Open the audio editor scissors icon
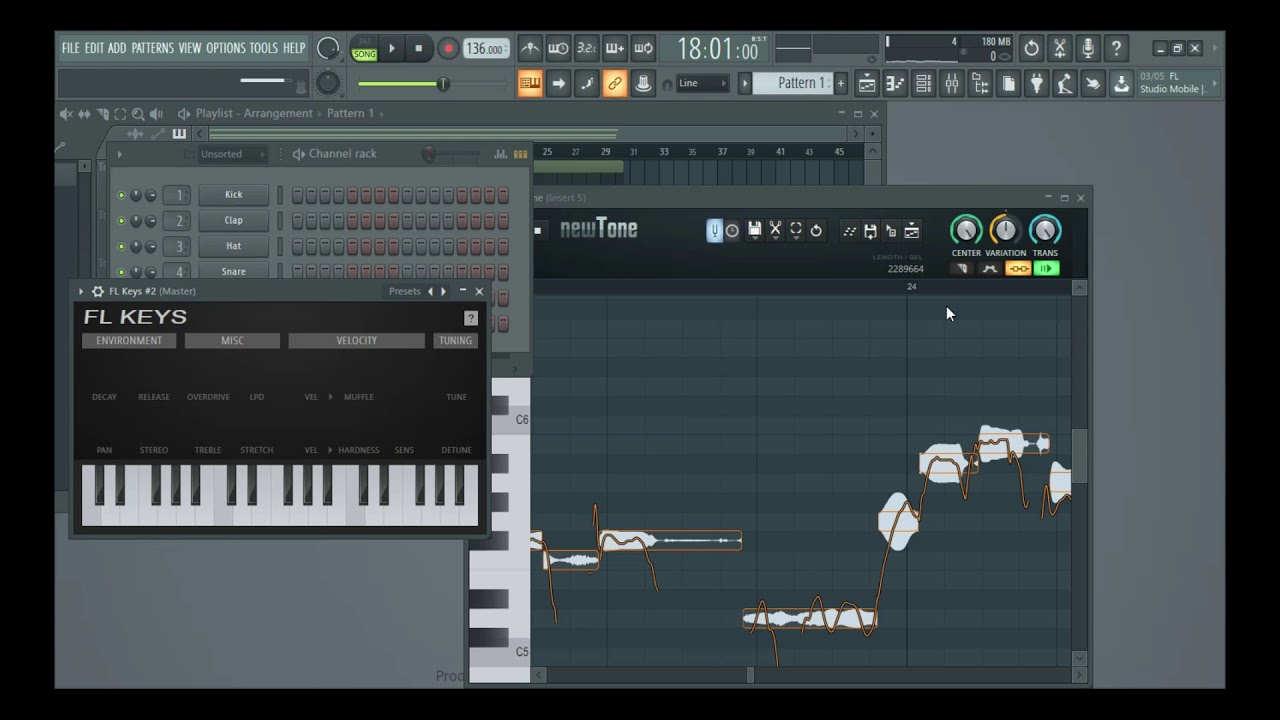This screenshot has height=720, width=1280. [1060, 48]
